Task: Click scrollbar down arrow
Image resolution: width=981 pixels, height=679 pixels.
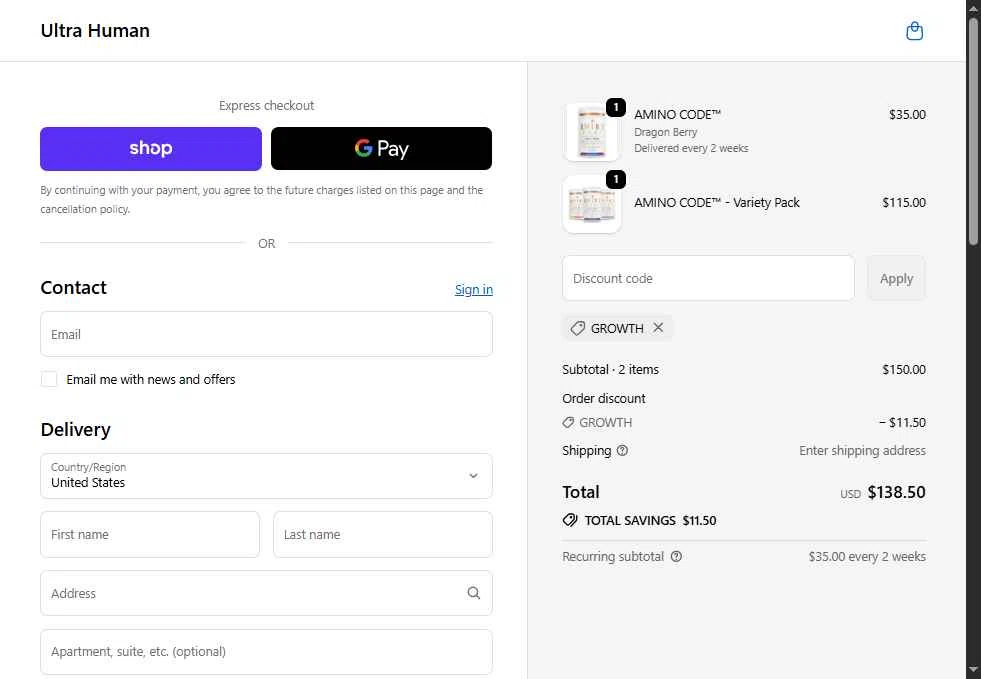Action: [973, 672]
